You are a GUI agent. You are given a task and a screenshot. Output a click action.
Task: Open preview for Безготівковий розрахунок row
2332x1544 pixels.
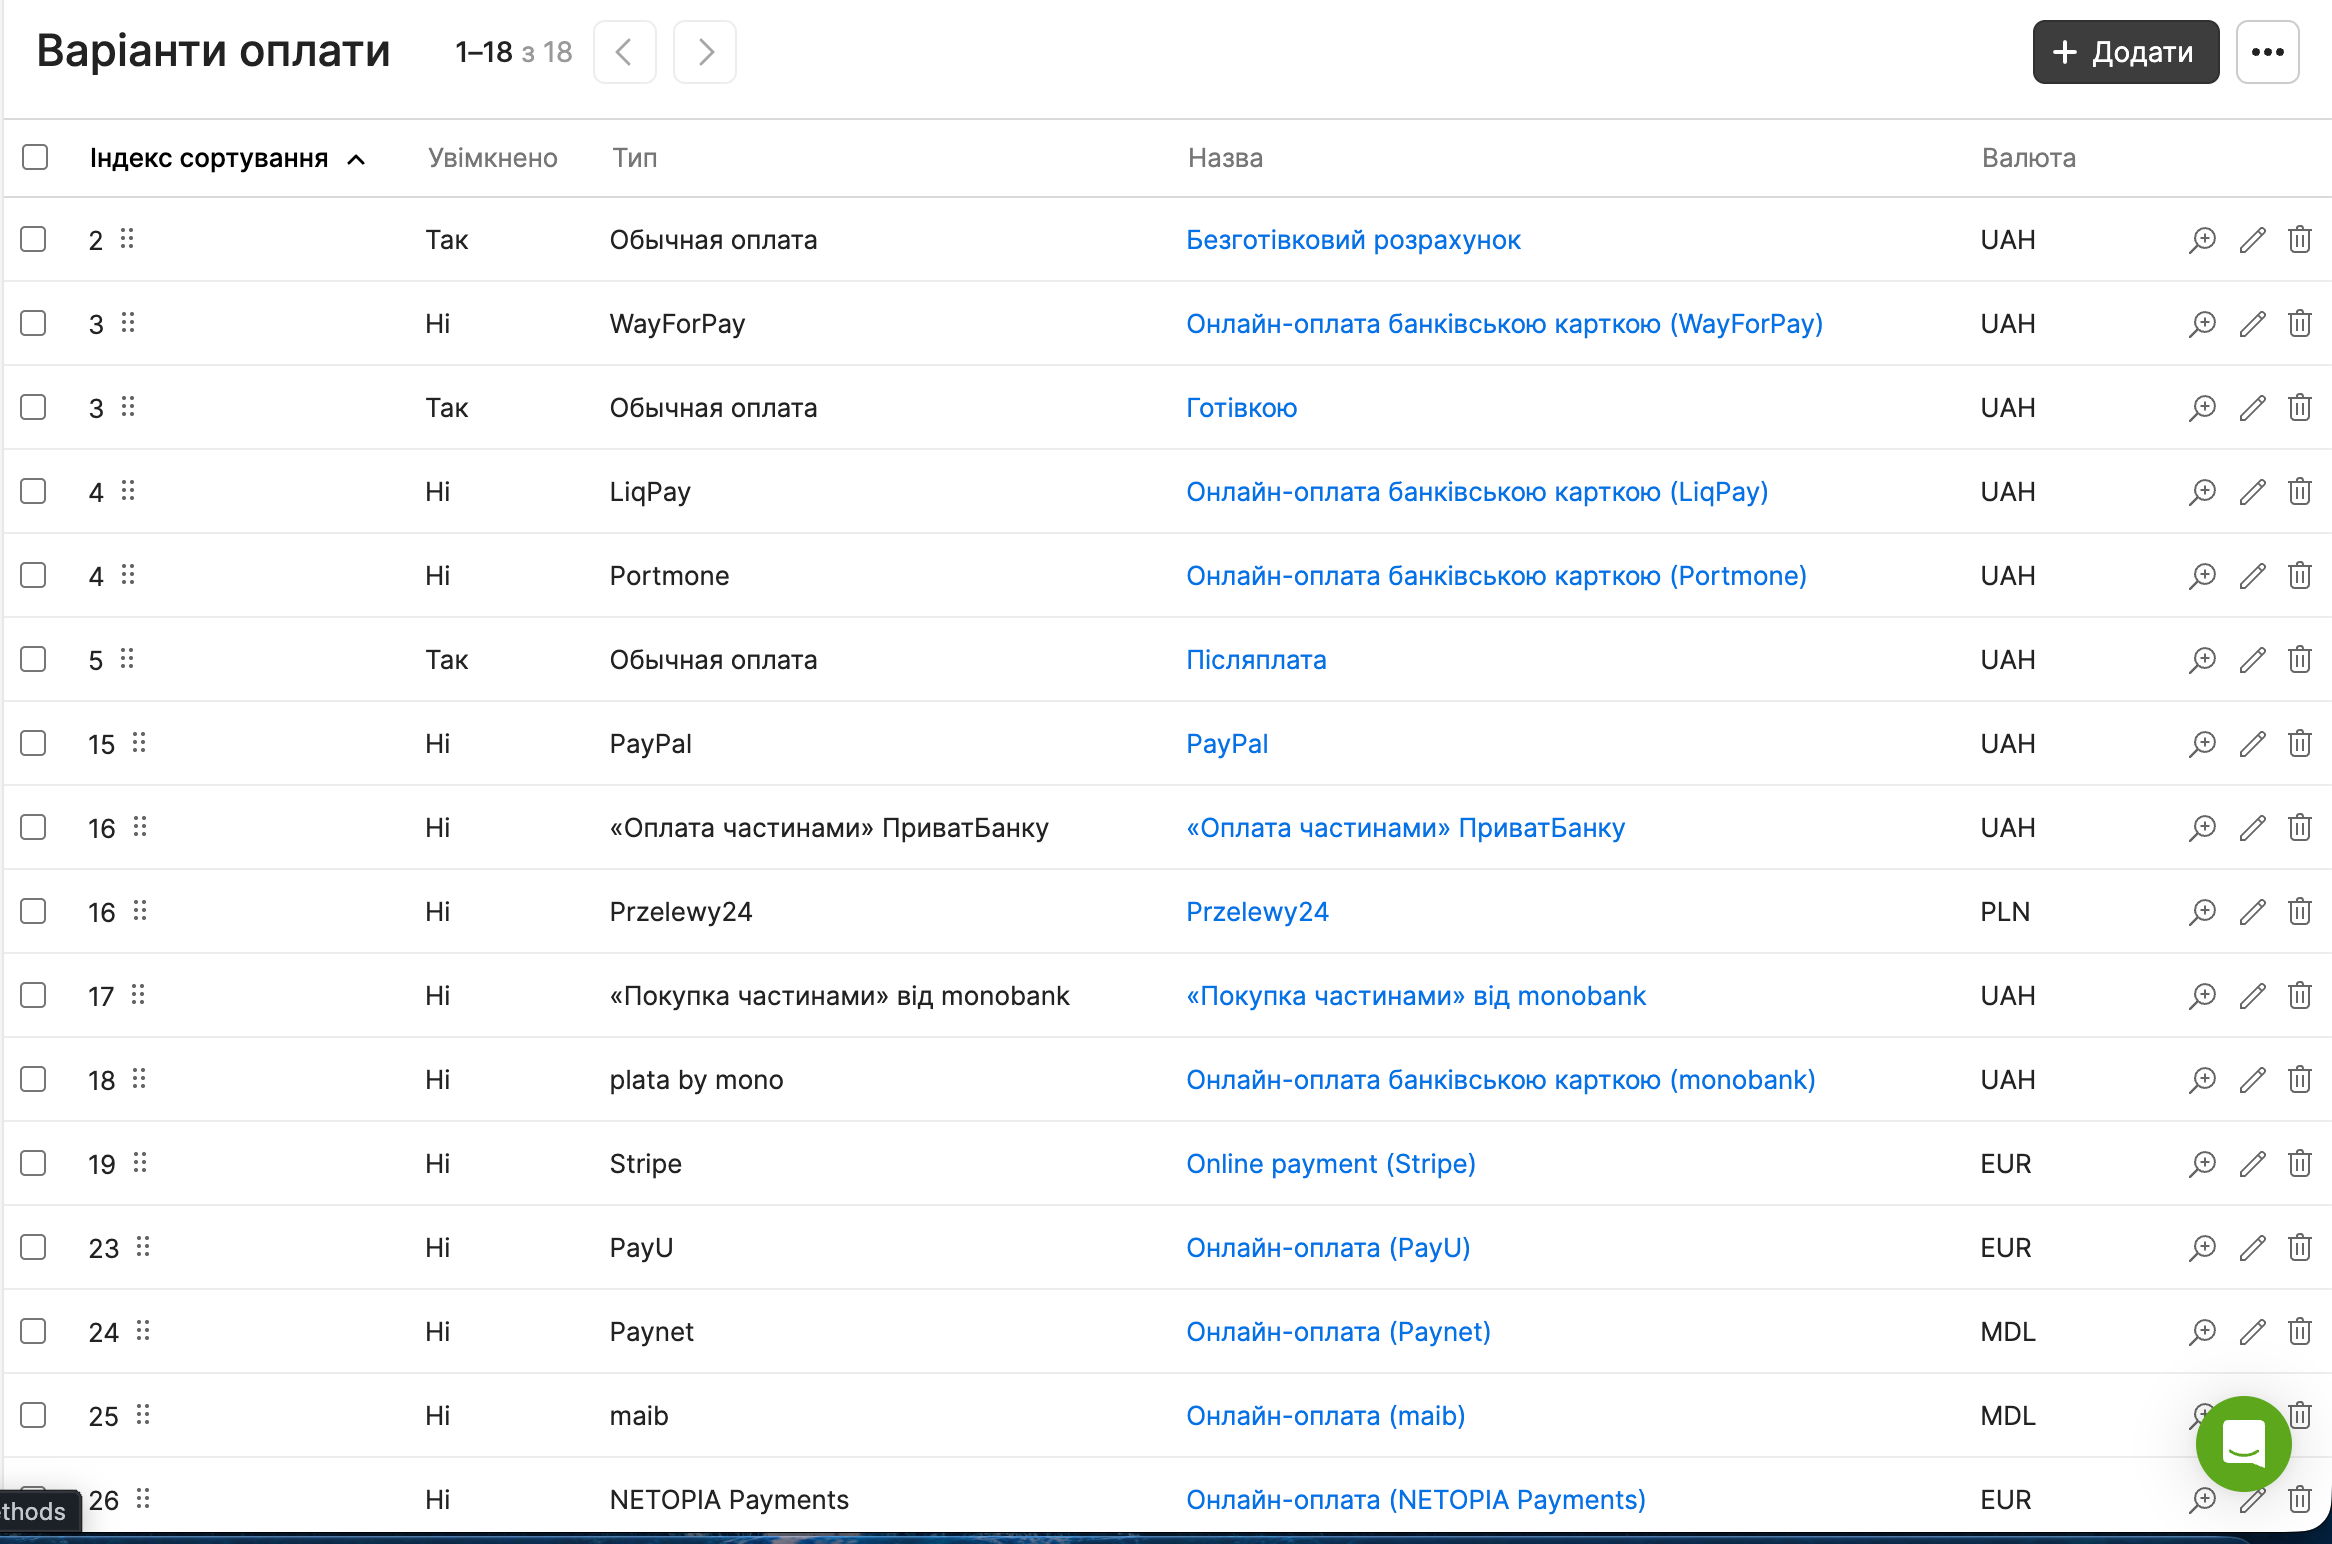(2202, 240)
